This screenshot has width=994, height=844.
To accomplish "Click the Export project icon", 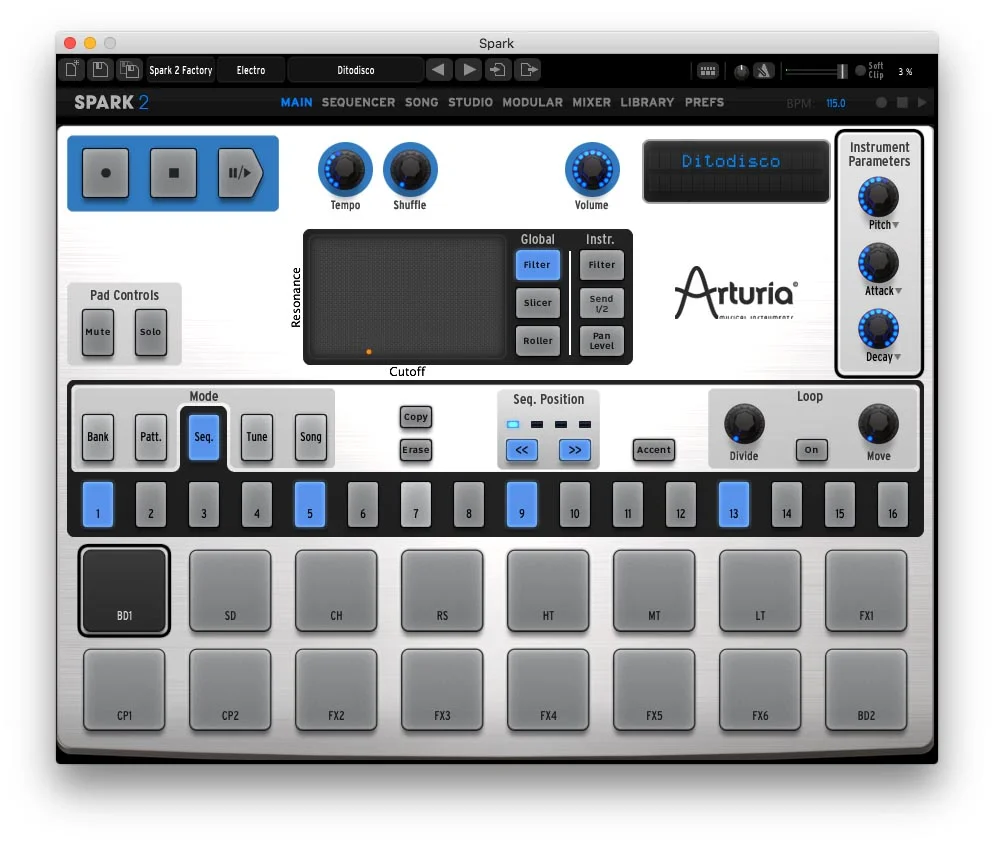I will (528, 69).
